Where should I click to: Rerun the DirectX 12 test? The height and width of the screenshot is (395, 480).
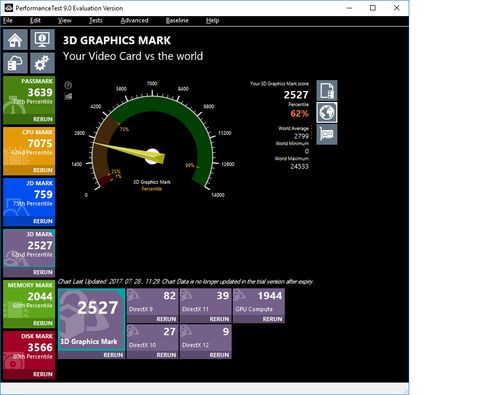pyautogui.click(x=219, y=355)
